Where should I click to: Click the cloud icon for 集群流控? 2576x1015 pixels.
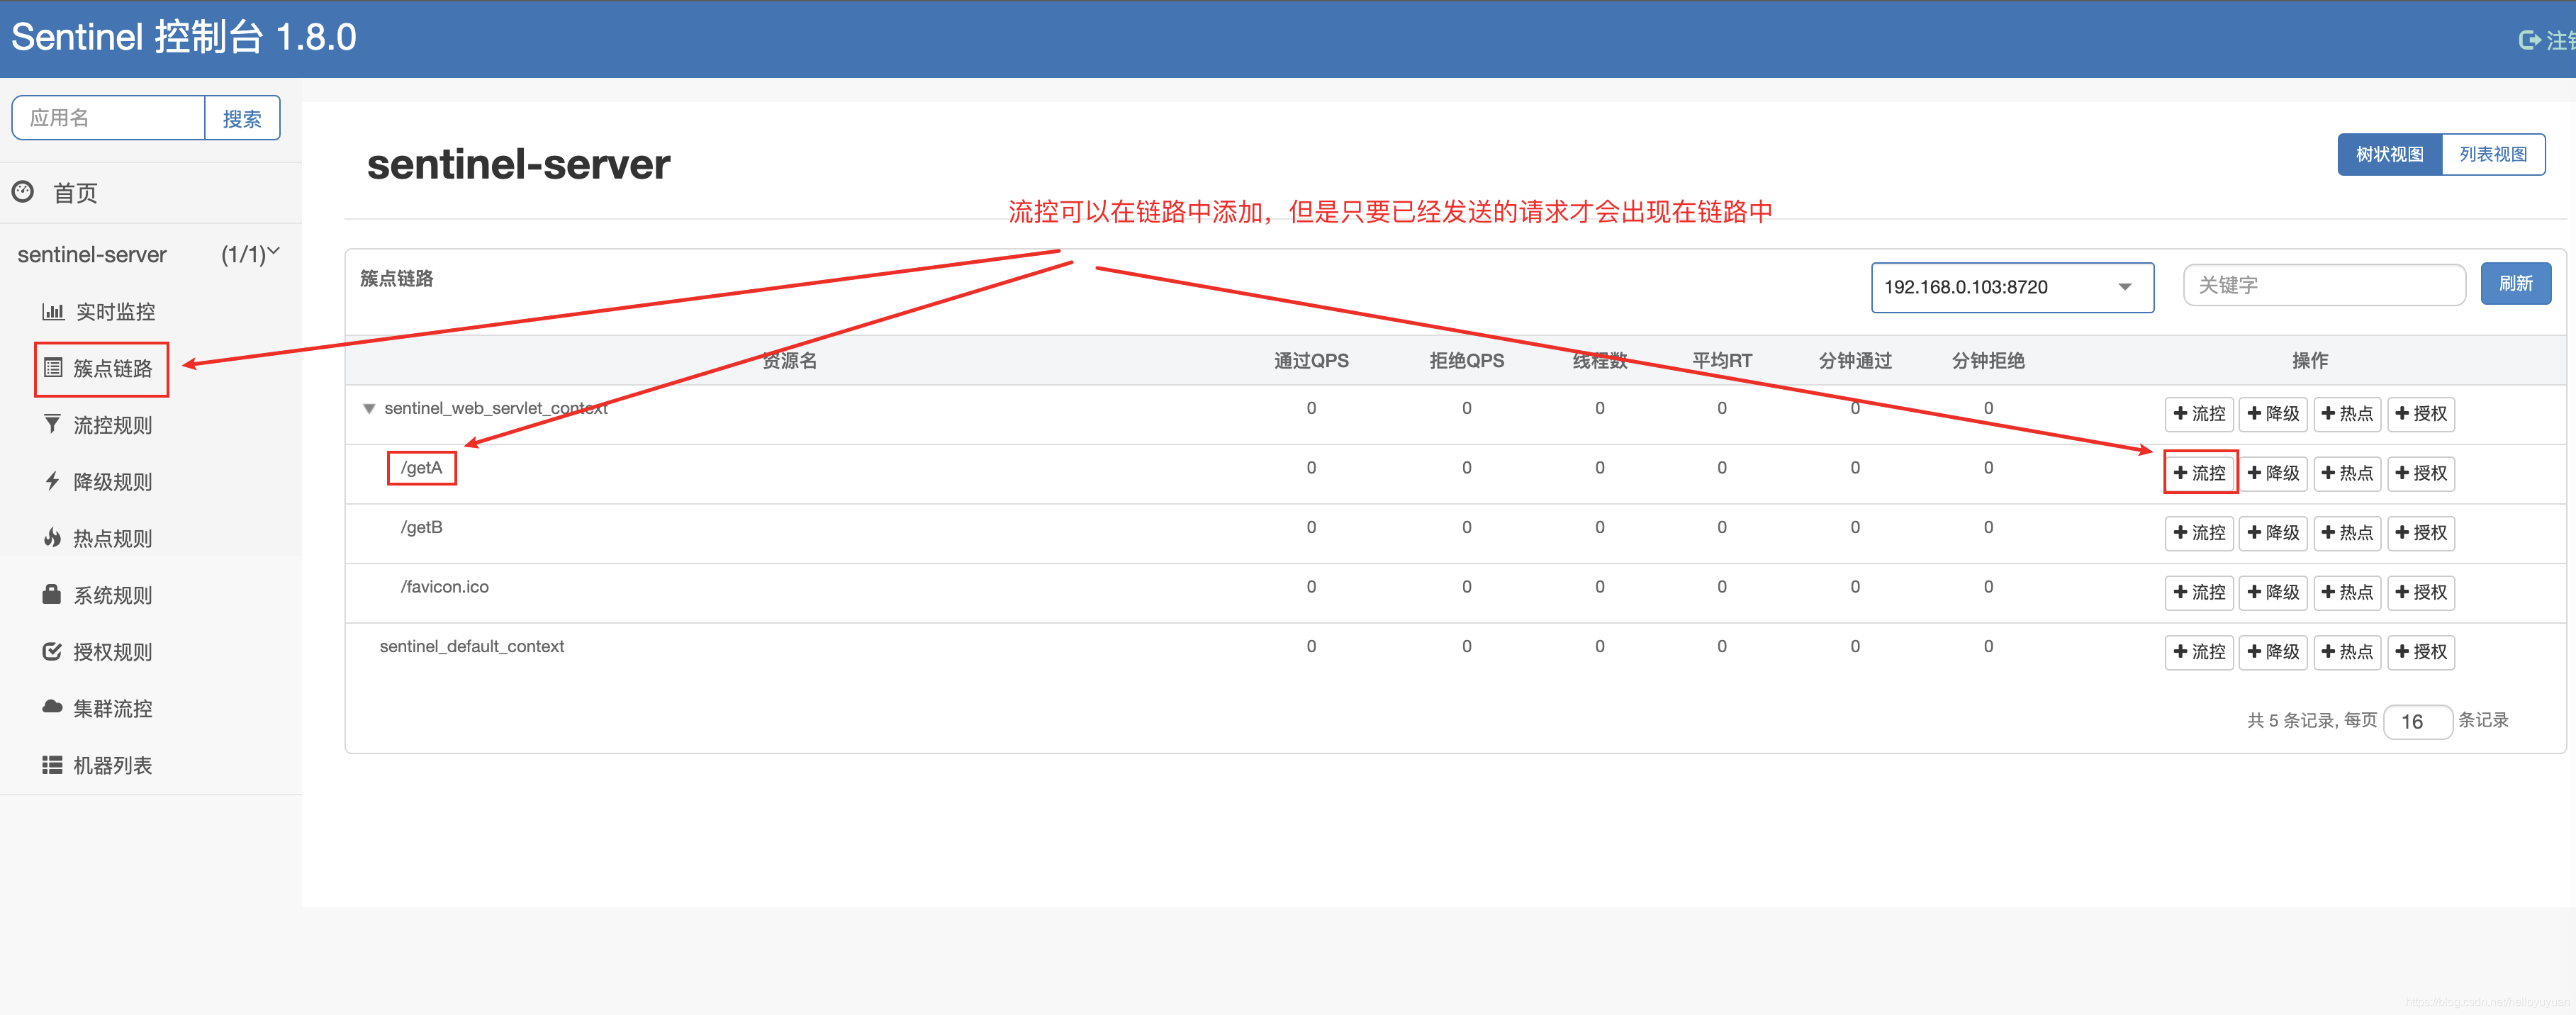[52, 707]
